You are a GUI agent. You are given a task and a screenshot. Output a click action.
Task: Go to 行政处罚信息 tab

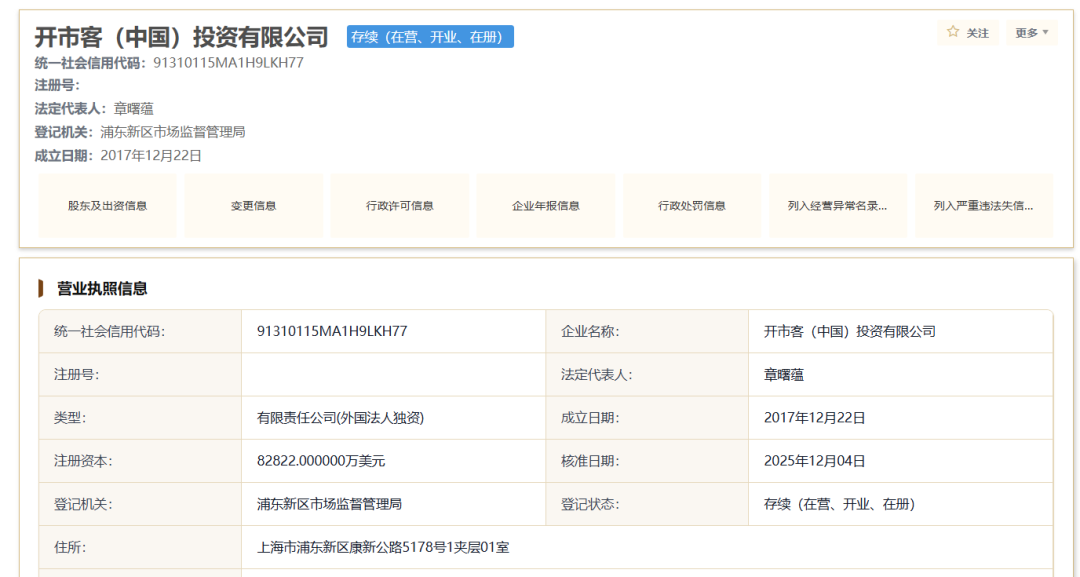click(692, 206)
